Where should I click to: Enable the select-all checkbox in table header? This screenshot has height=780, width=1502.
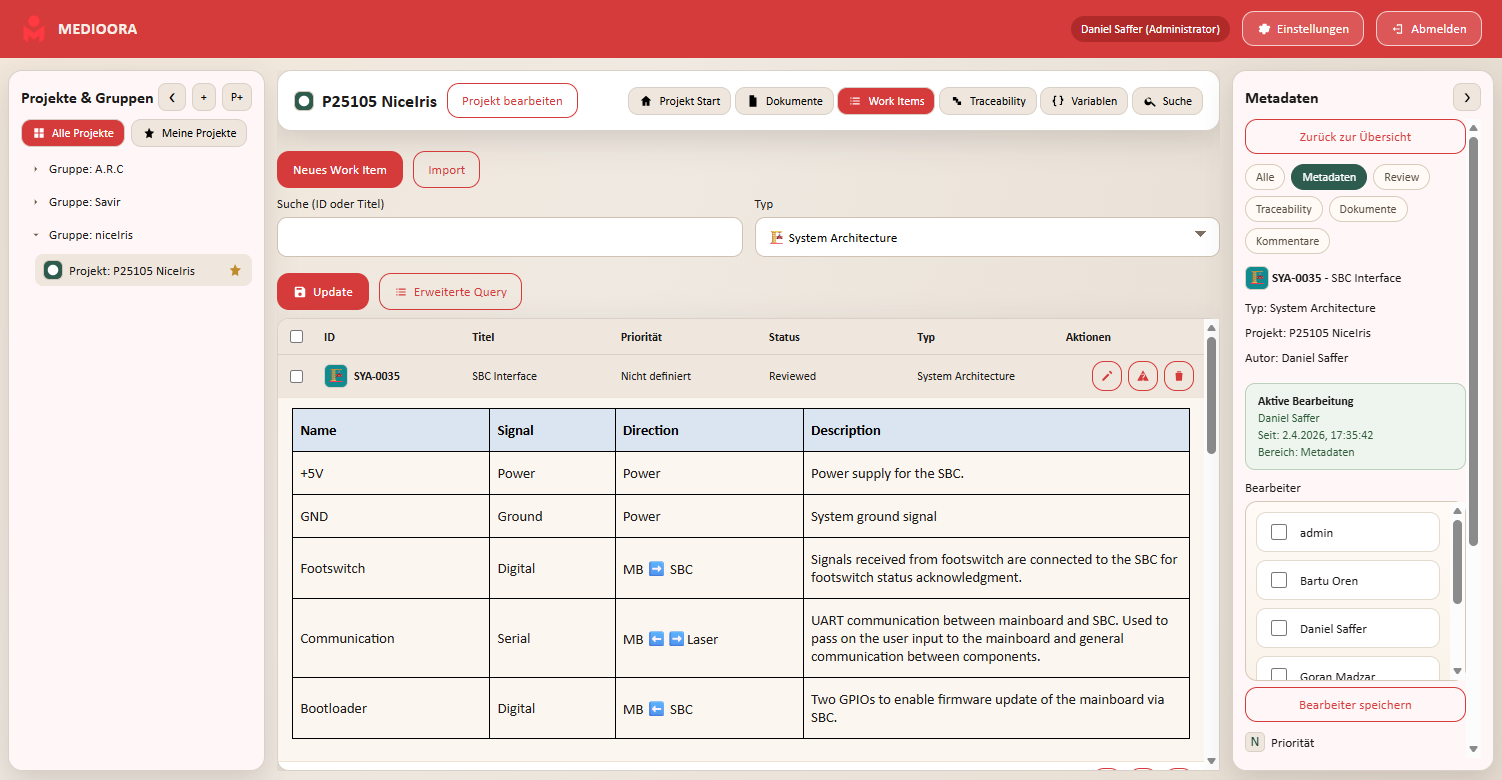coord(296,337)
